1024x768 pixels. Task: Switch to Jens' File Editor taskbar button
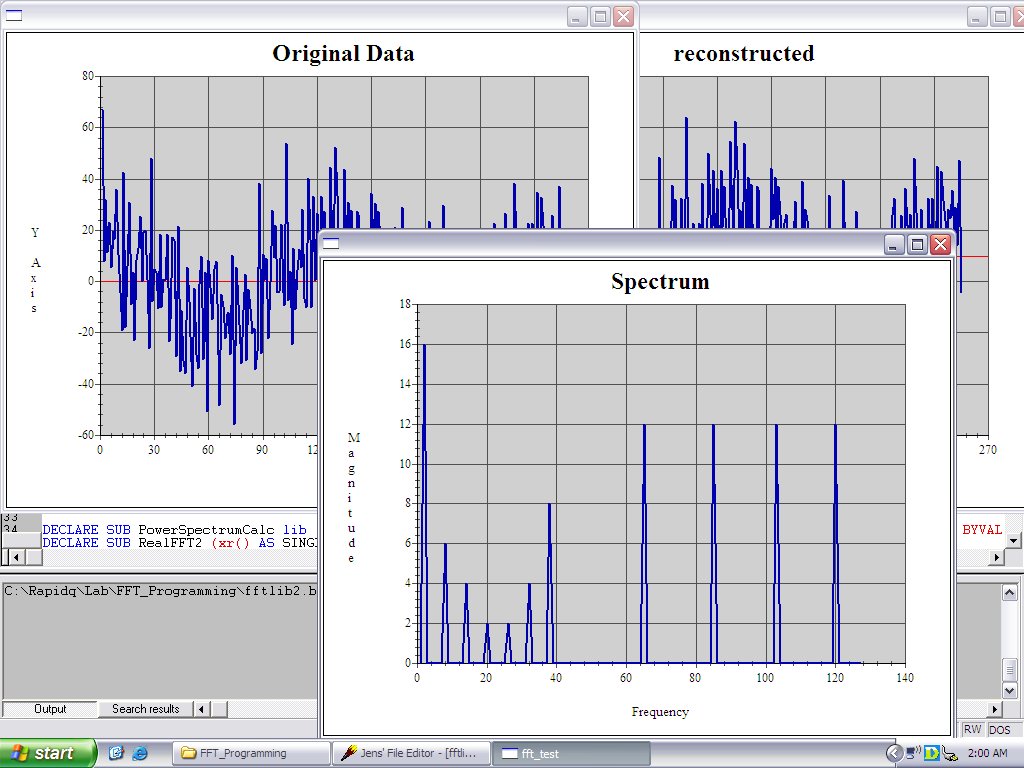click(x=411, y=753)
